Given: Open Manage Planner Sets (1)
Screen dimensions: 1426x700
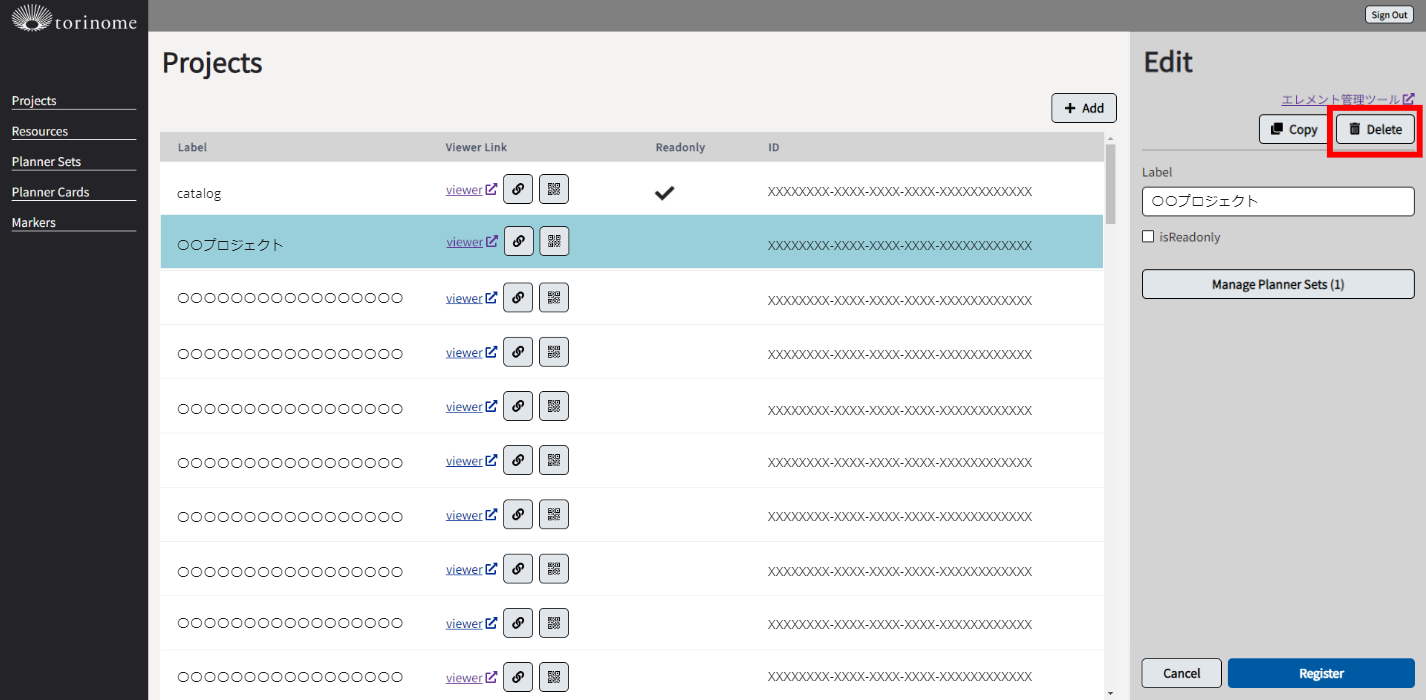Looking at the screenshot, I should coord(1278,284).
